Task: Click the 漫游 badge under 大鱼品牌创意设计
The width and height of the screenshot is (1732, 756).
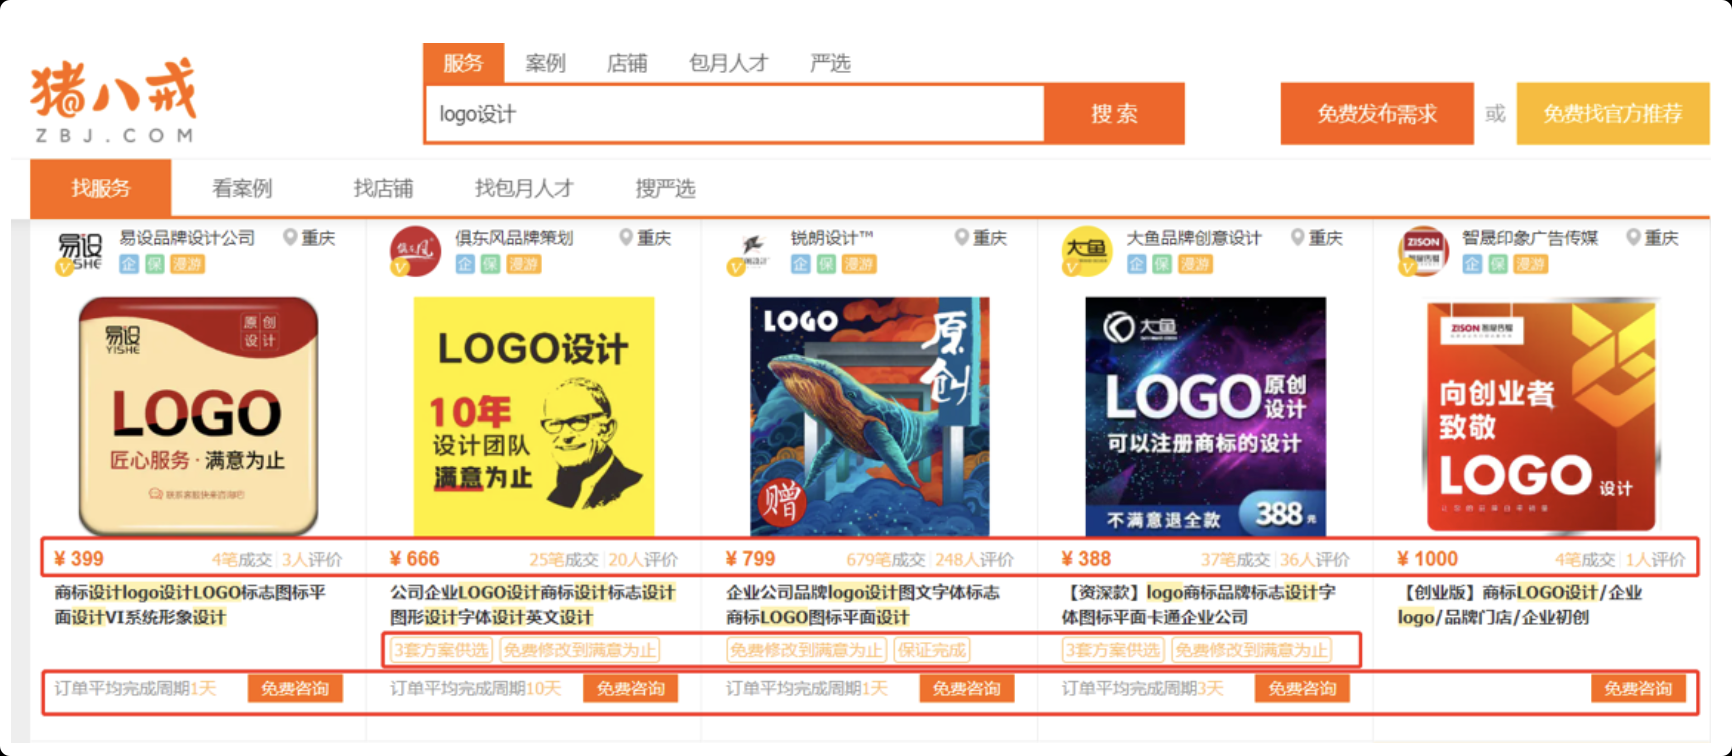Action: [1196, 264]
